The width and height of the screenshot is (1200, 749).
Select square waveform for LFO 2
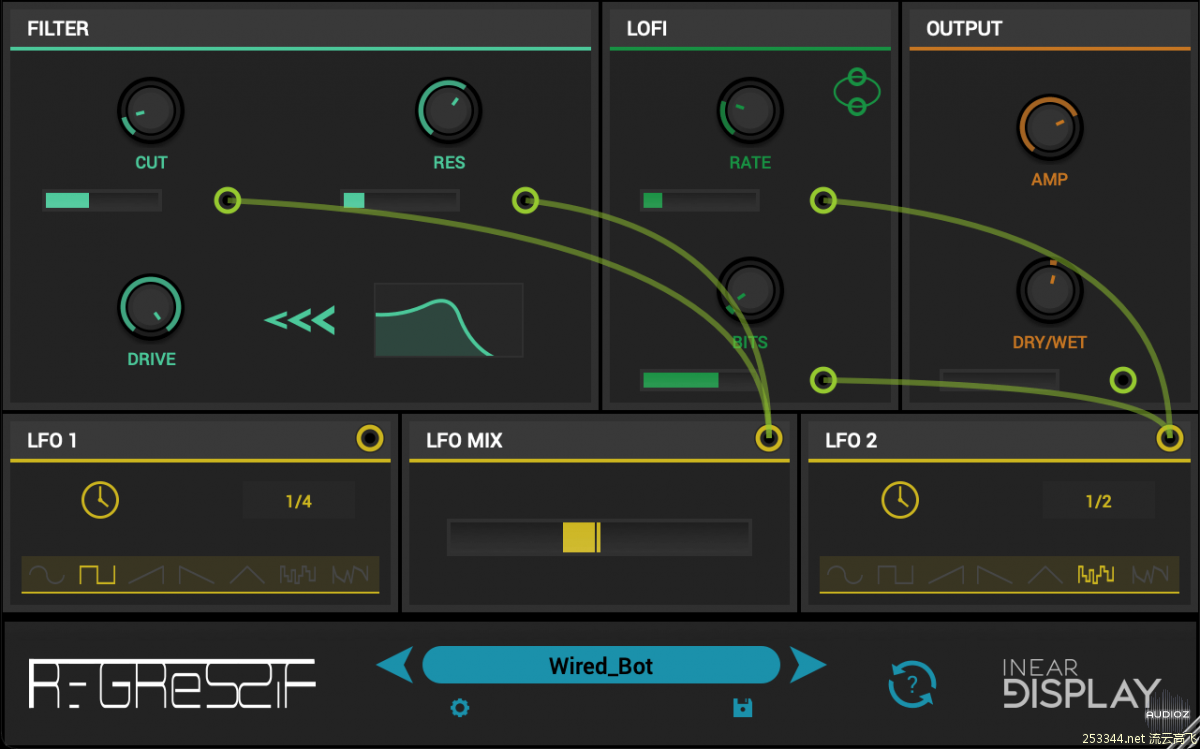point(895,575)
